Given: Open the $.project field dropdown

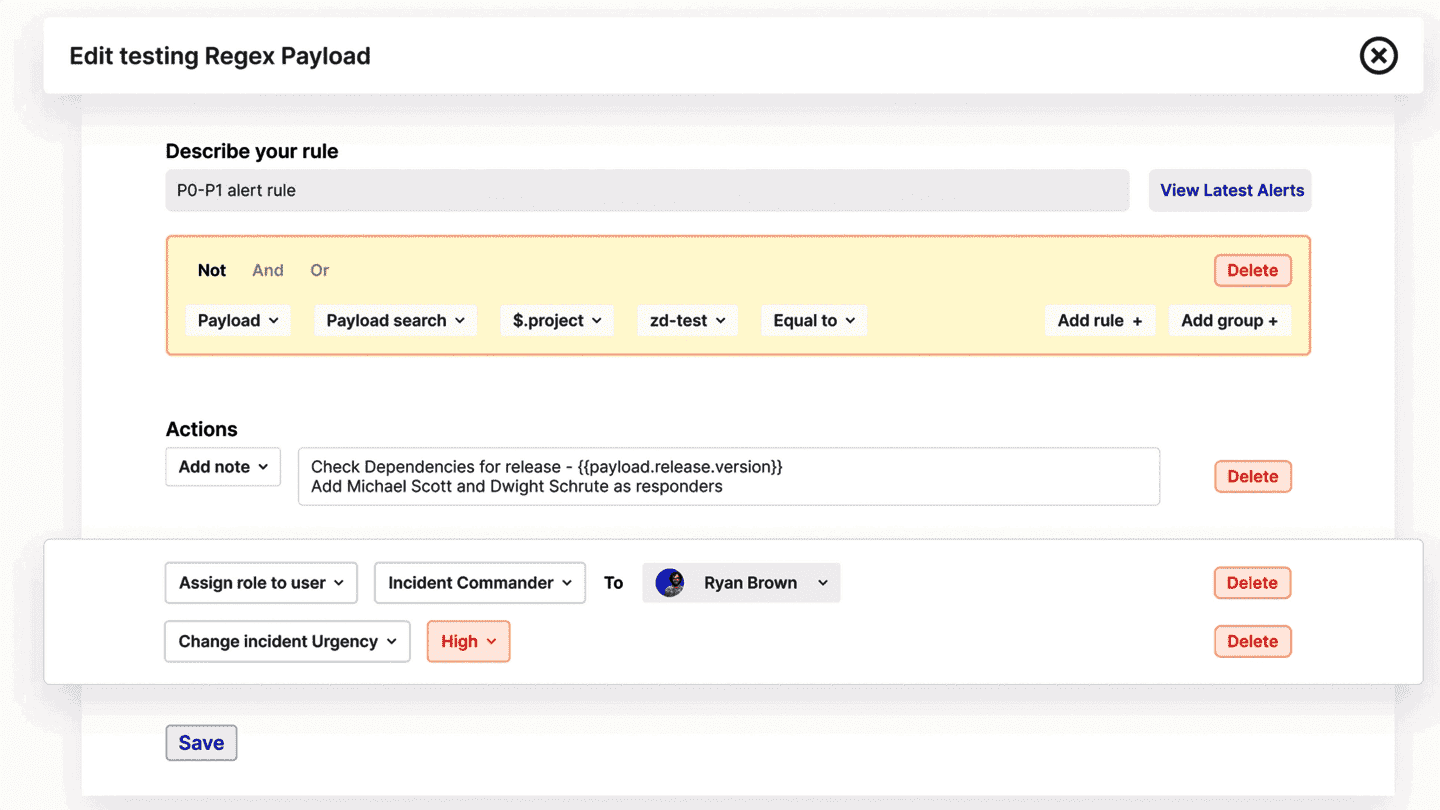Looking at the screenshot, I should point(556,321).
